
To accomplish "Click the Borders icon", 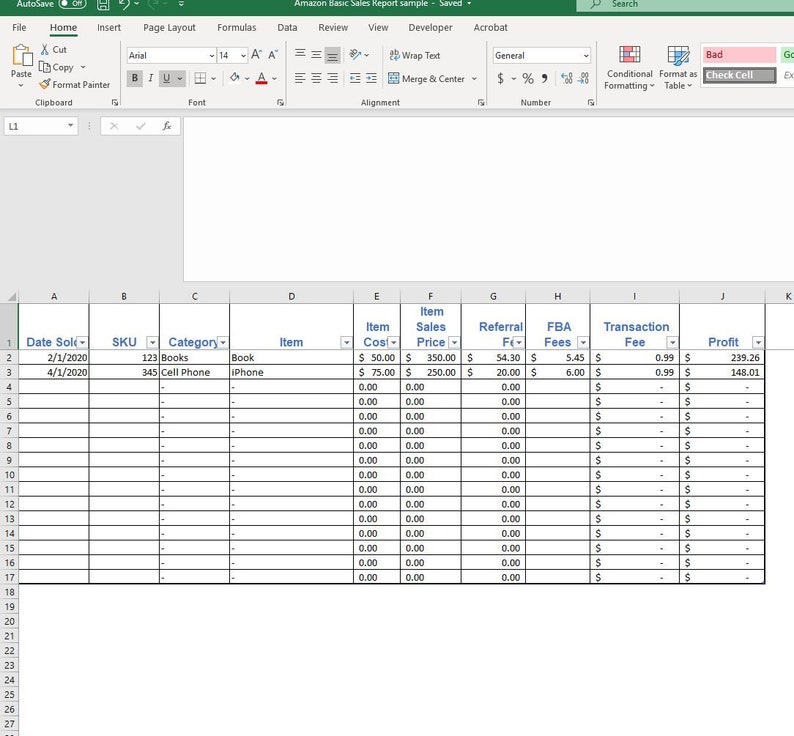I will pos(201,78).
